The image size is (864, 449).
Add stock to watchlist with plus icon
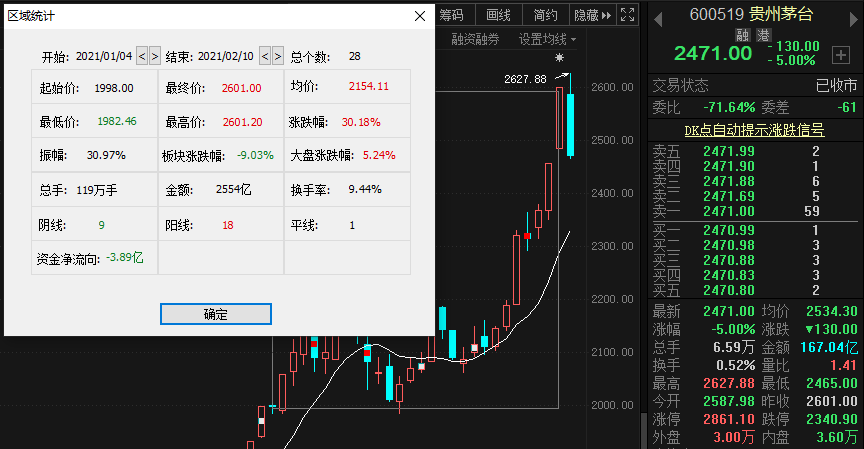pos(840,53)
